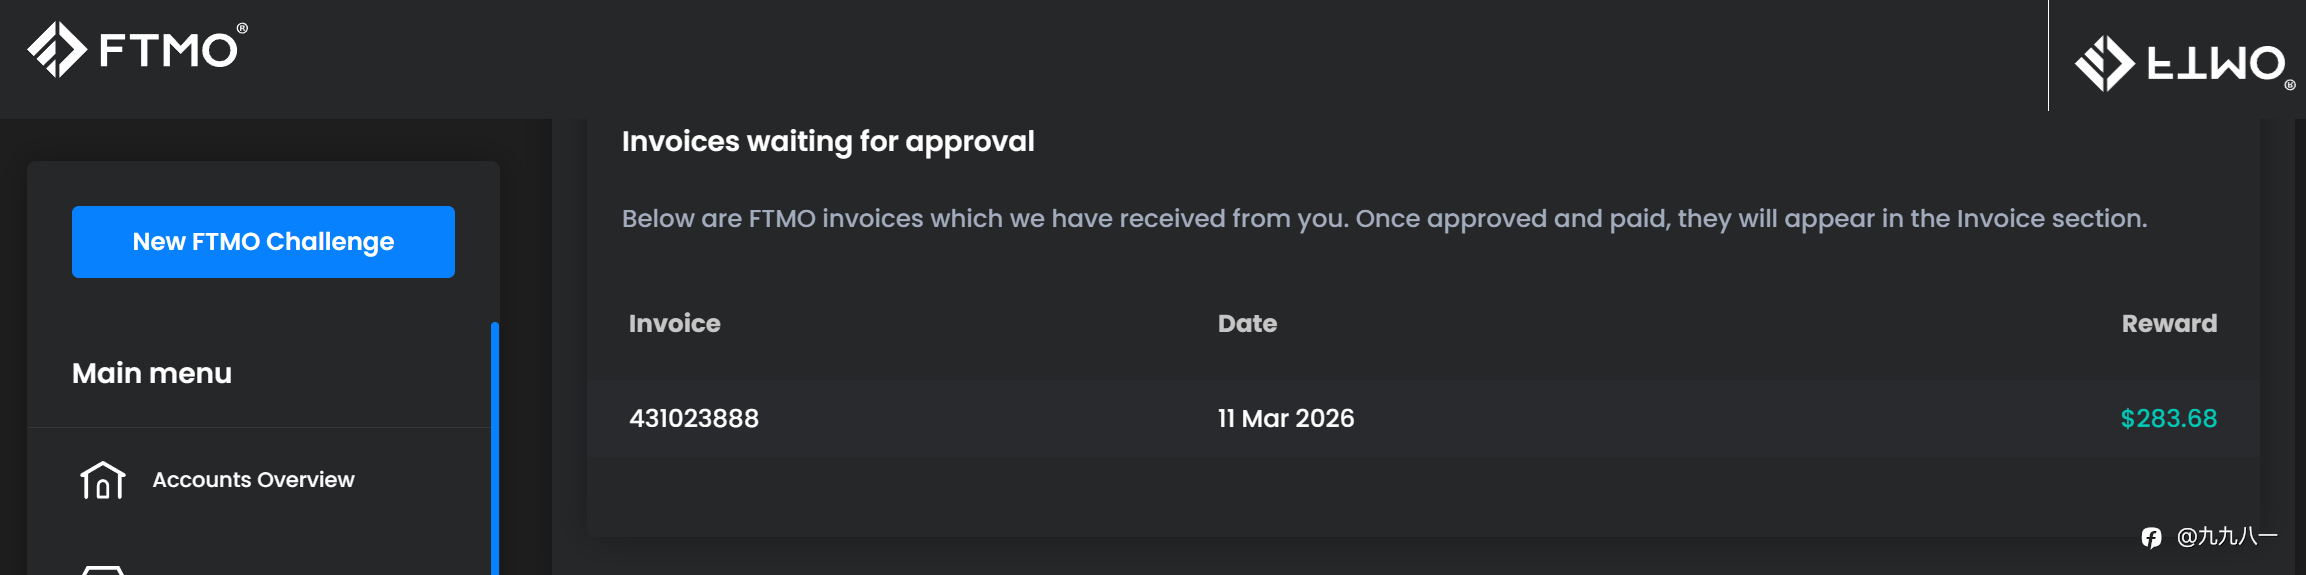Click the Main menu heading

pyautogui.click(x=152, y=373)
